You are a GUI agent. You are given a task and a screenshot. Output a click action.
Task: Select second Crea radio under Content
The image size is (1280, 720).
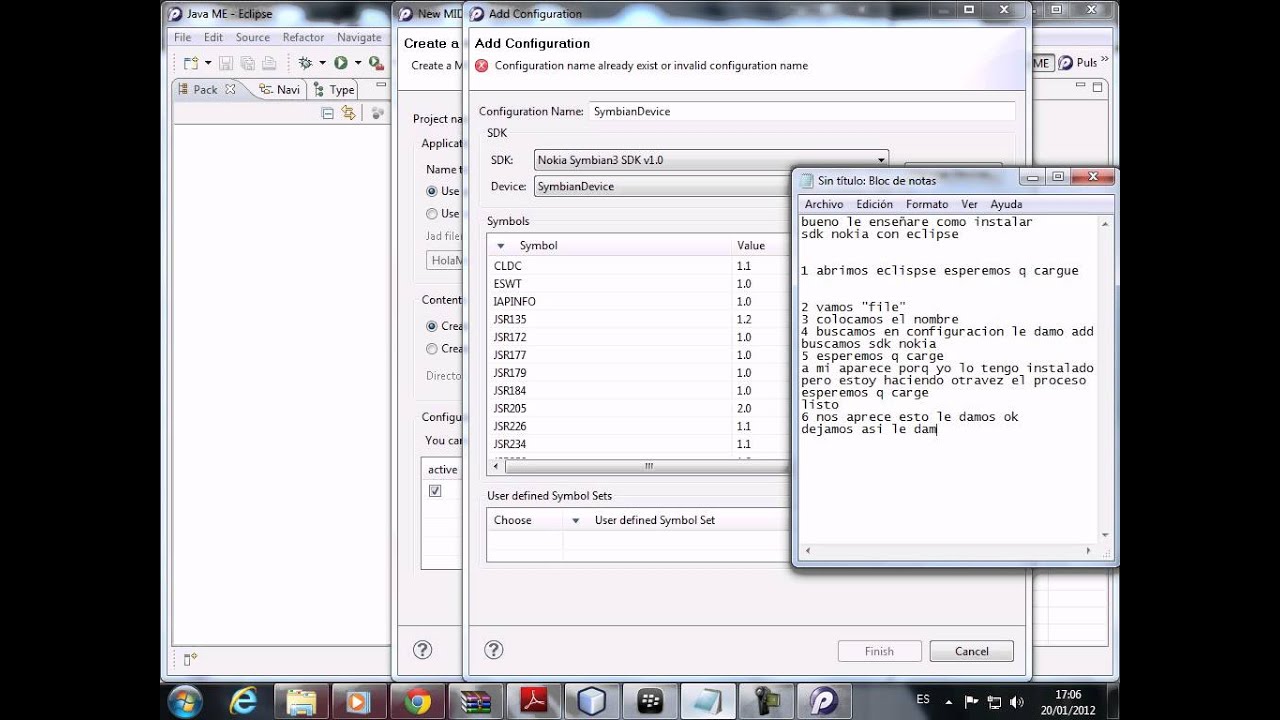click(x=432, y=349)
